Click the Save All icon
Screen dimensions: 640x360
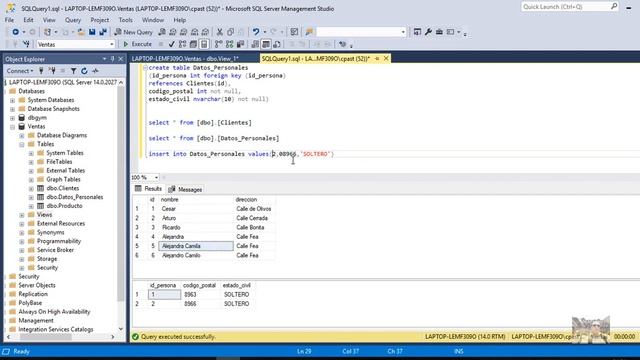[103, 32]
